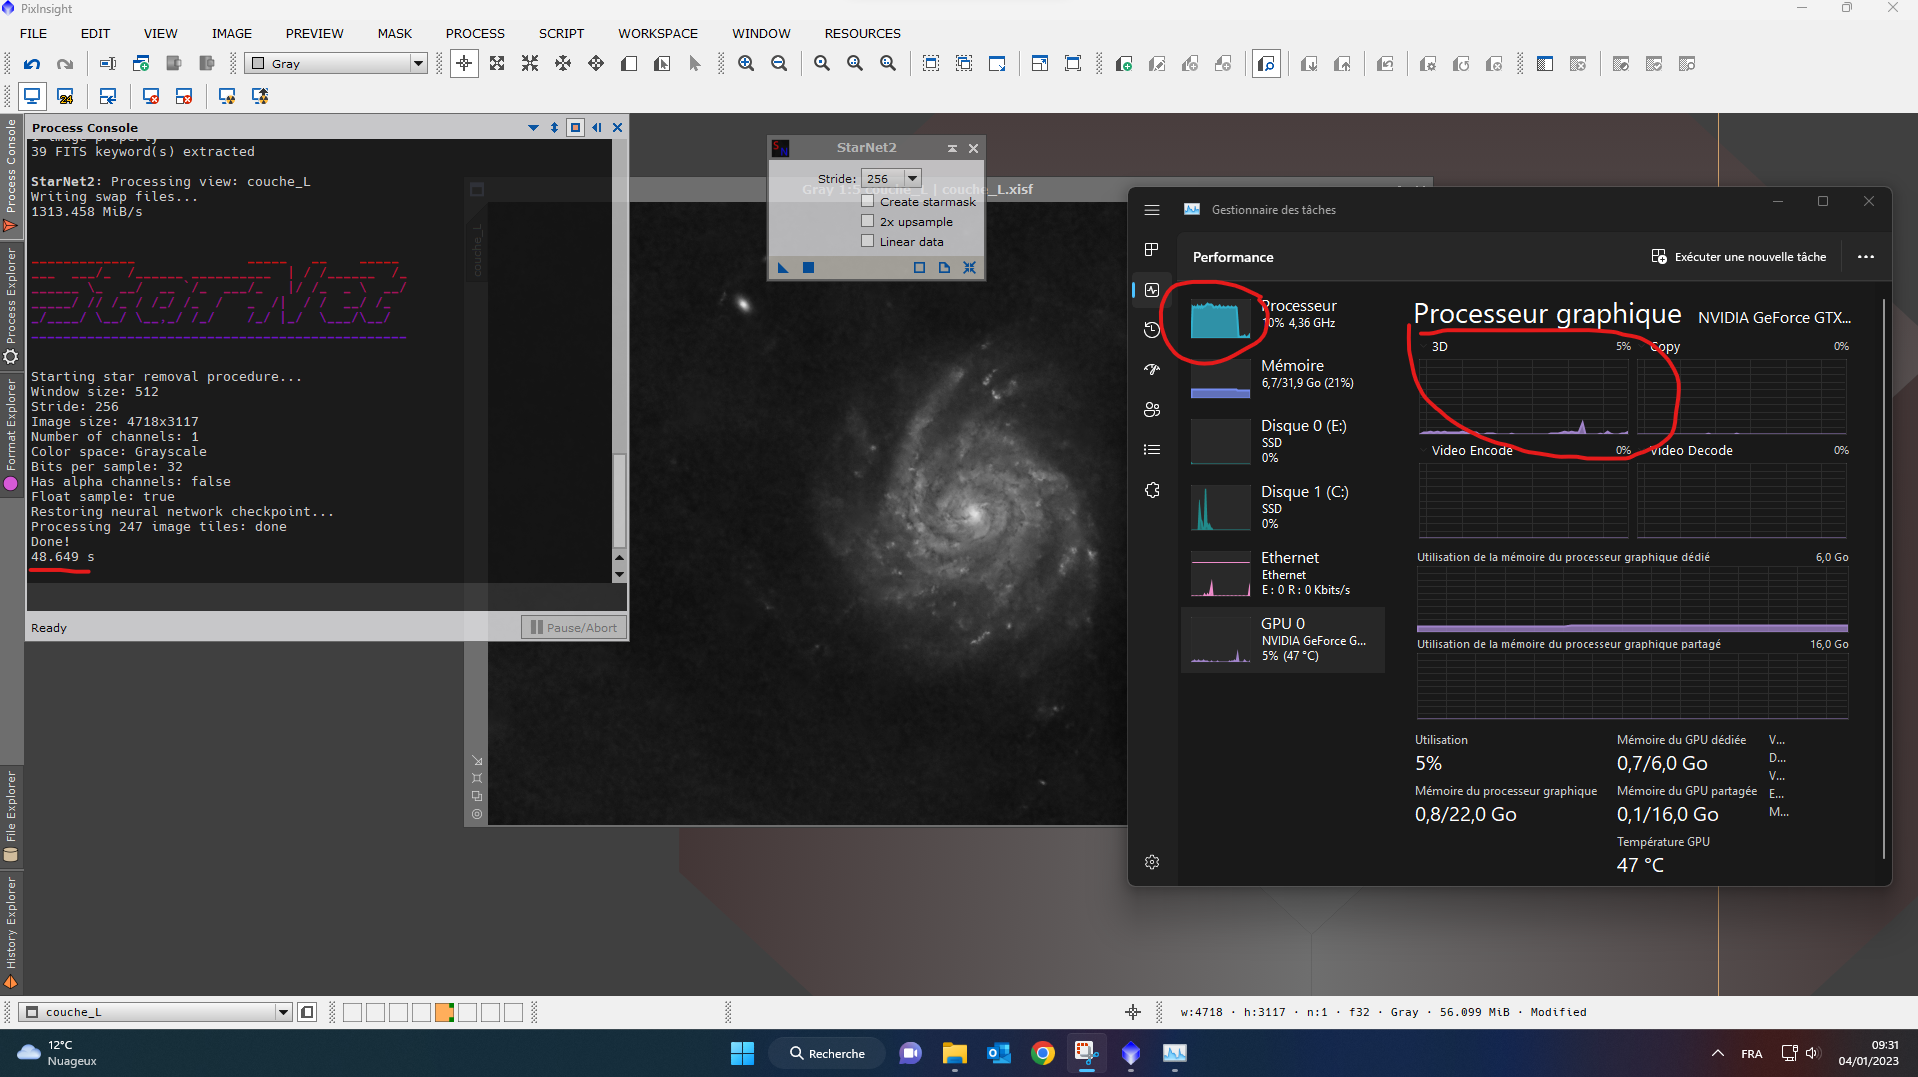The height and width of the screenshot is (1077, 1918).
Task: Click Exécuter une nouvelle tâche
Action: point(1738,257)
